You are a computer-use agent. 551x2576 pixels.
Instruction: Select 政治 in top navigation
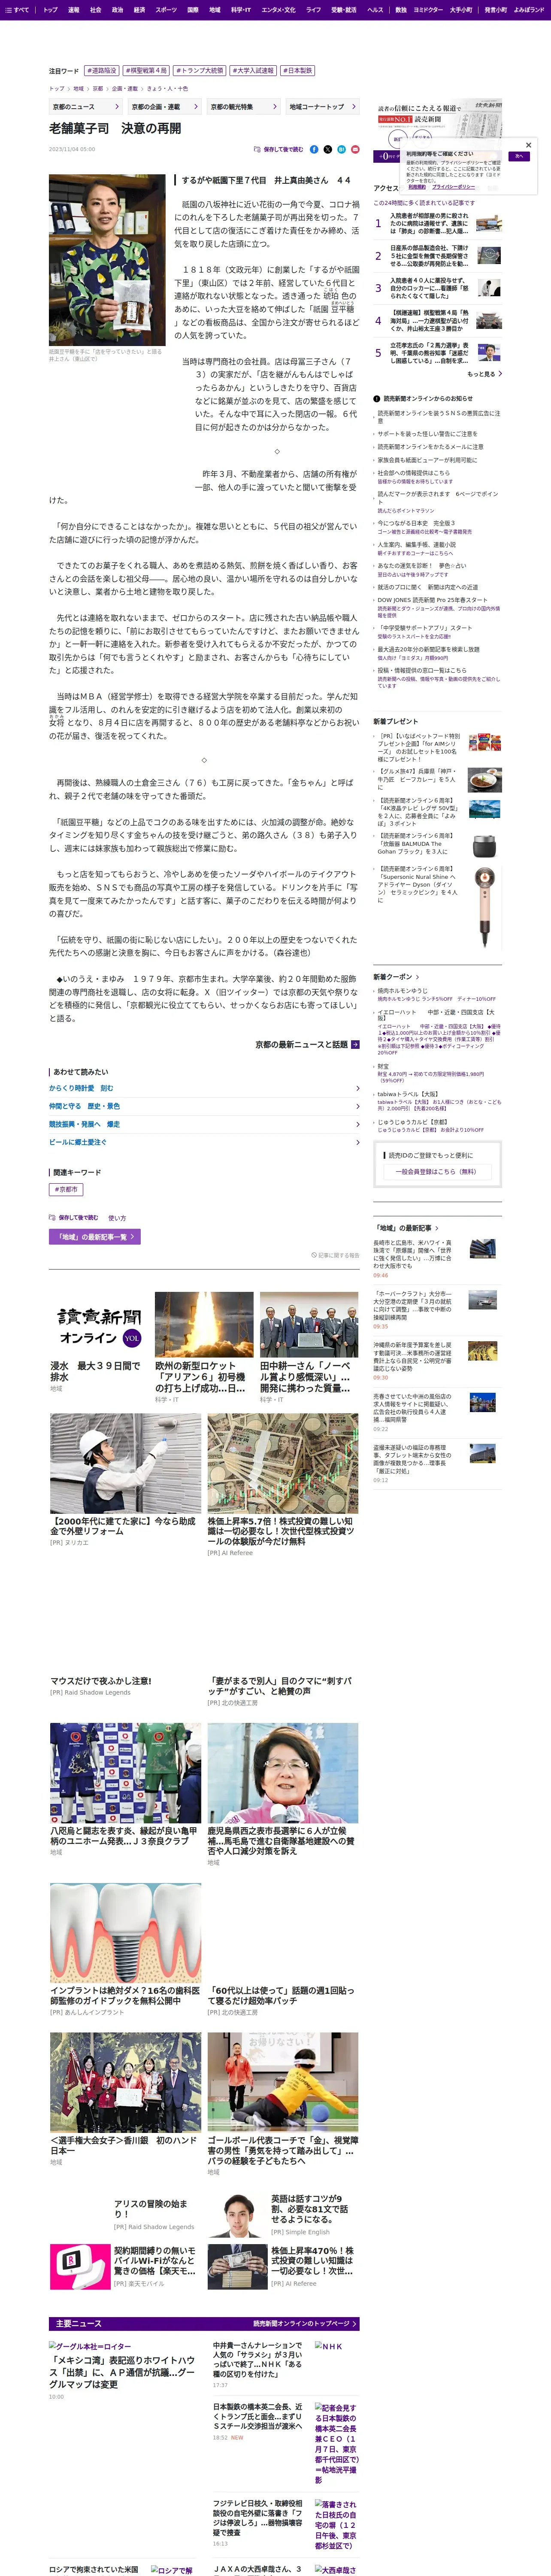117,10
